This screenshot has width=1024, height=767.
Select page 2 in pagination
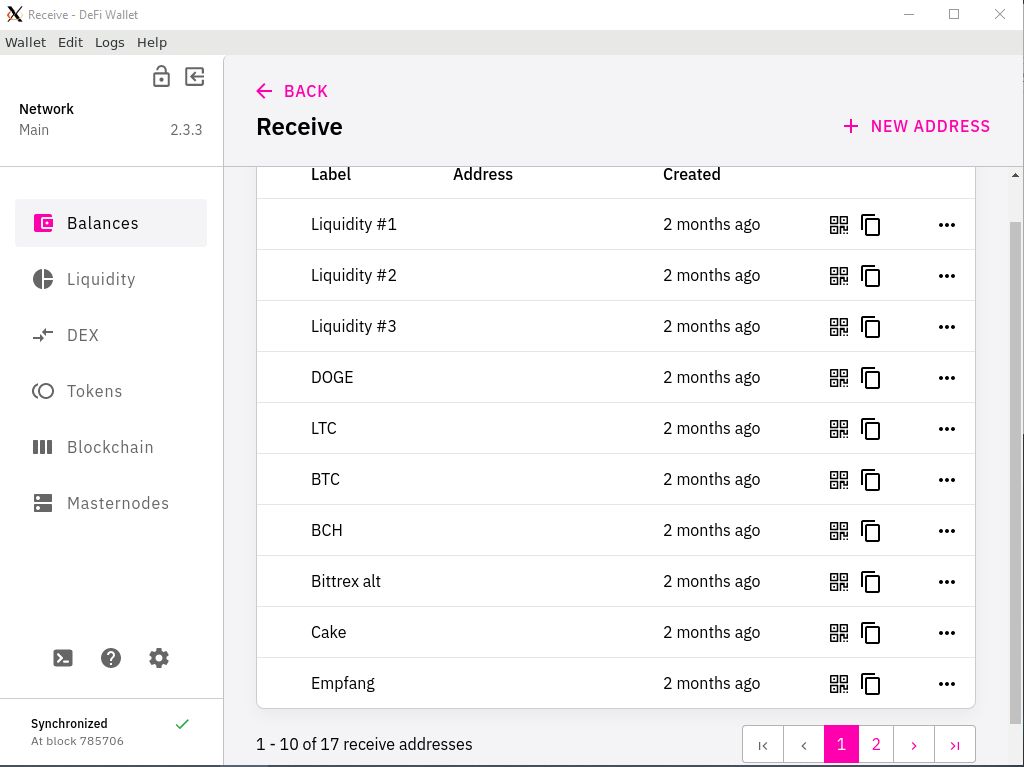point(876,744)
